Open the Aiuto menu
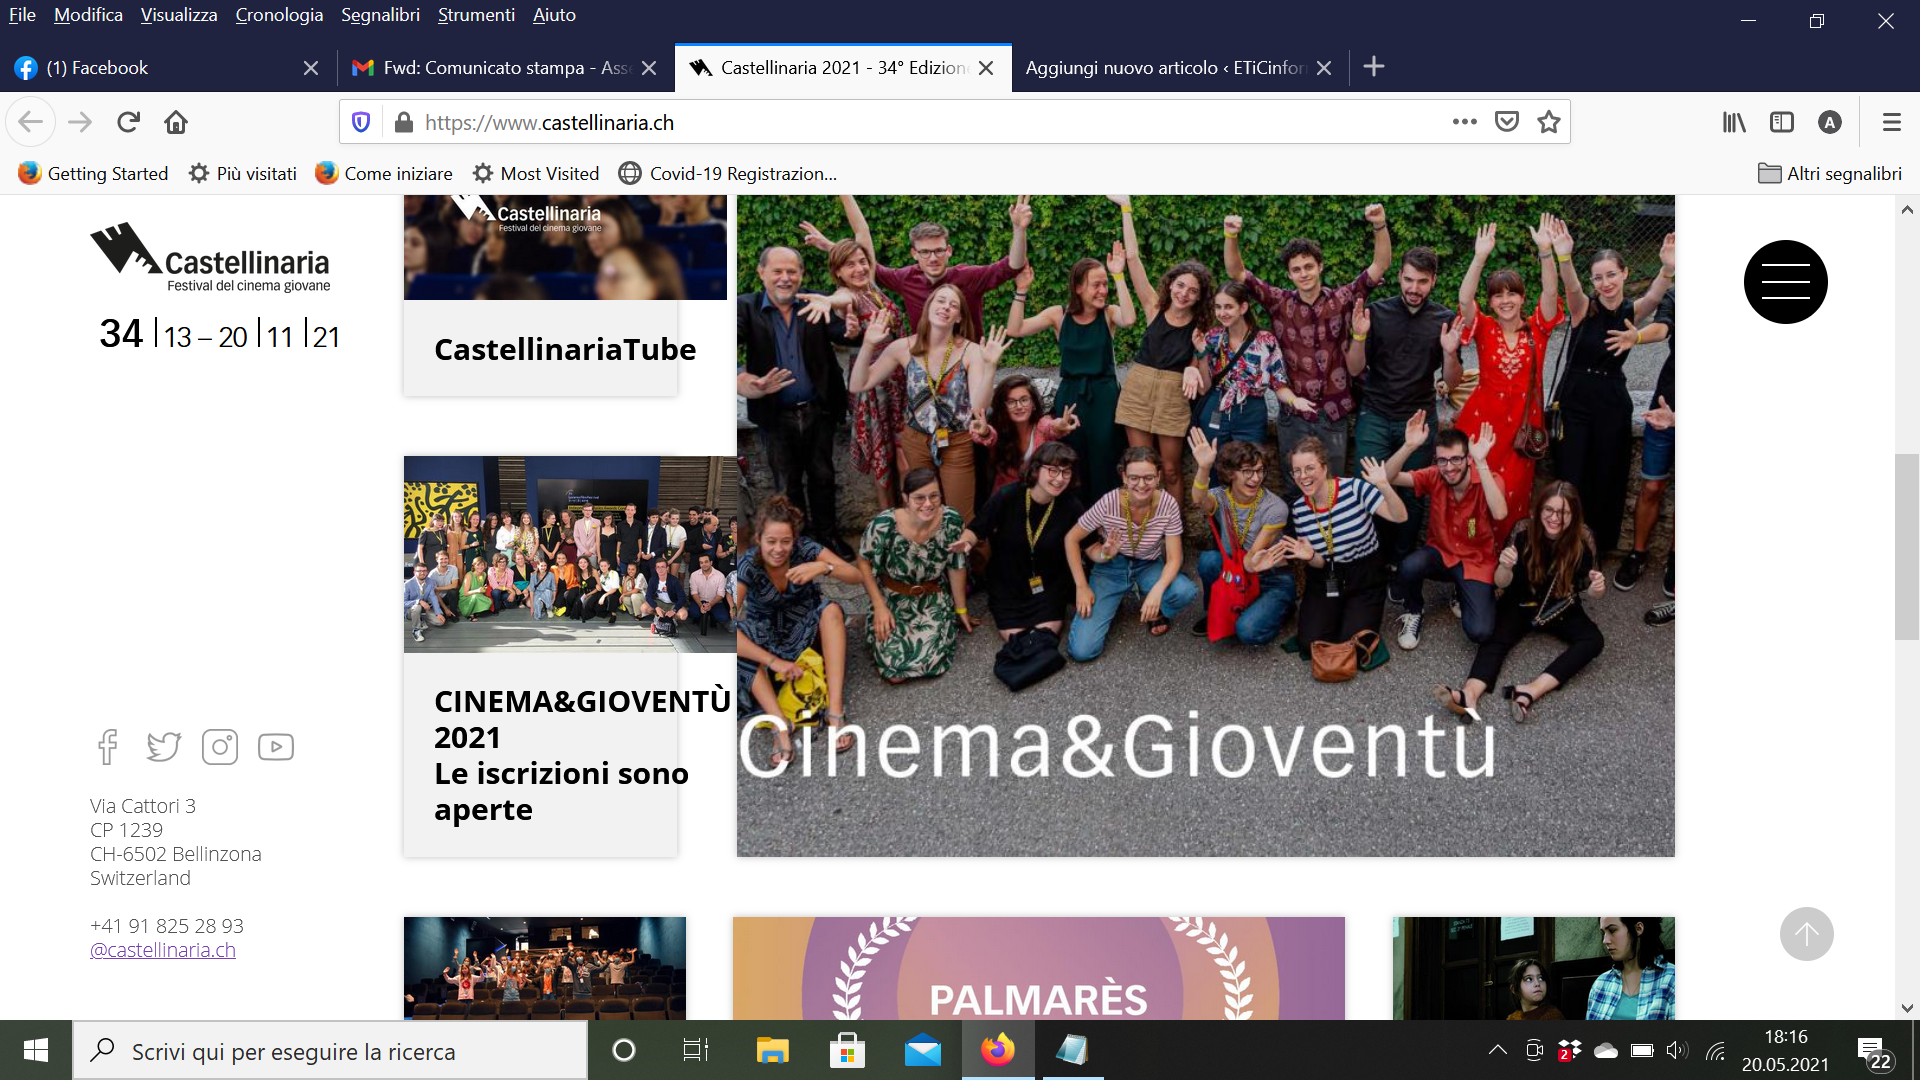This screenshot has height=1080, width=1920. pyautogui.click(x=554, y=15)
